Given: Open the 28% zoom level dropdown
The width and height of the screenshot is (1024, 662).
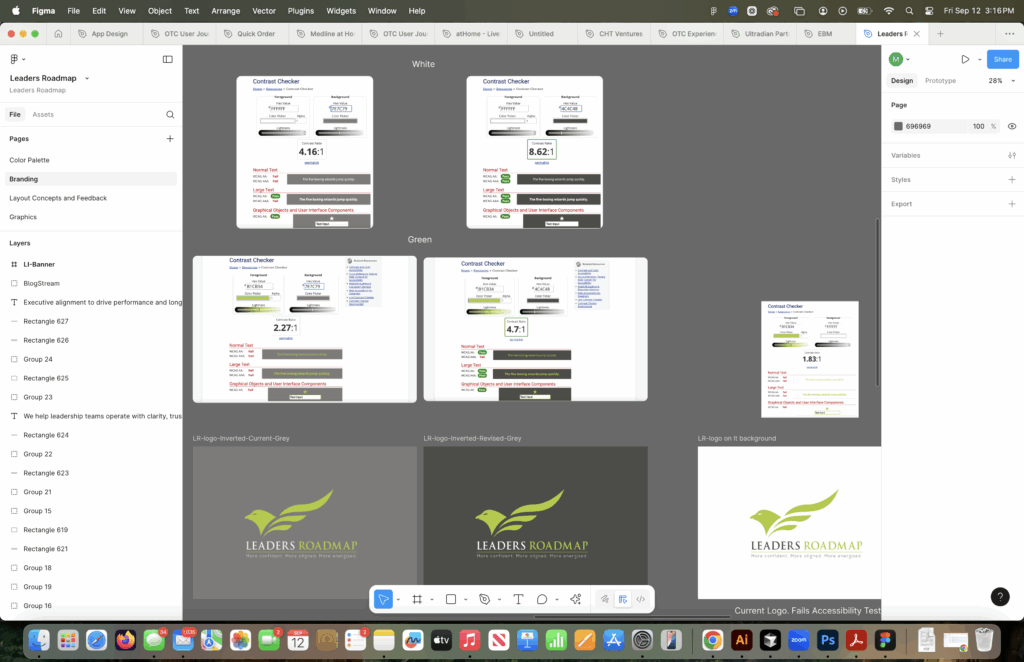Looking at the screenshot, I should [999, 81].
